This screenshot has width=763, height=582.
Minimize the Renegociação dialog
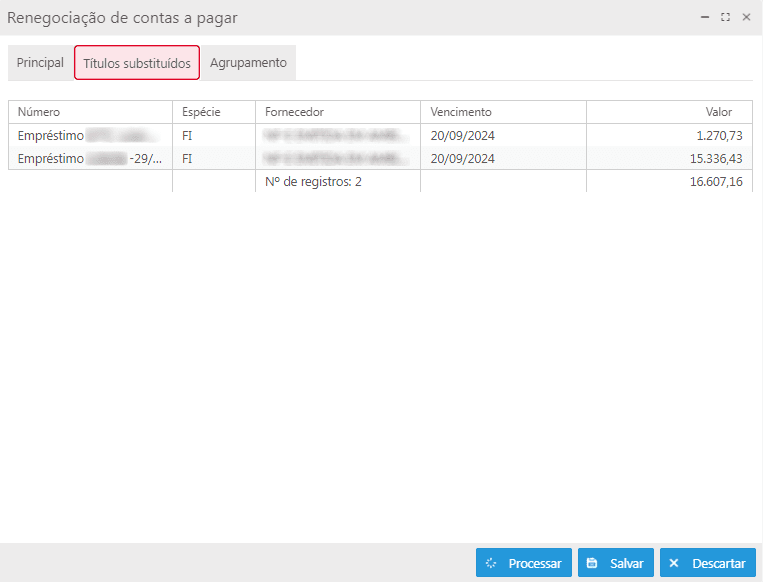[706, 17]
